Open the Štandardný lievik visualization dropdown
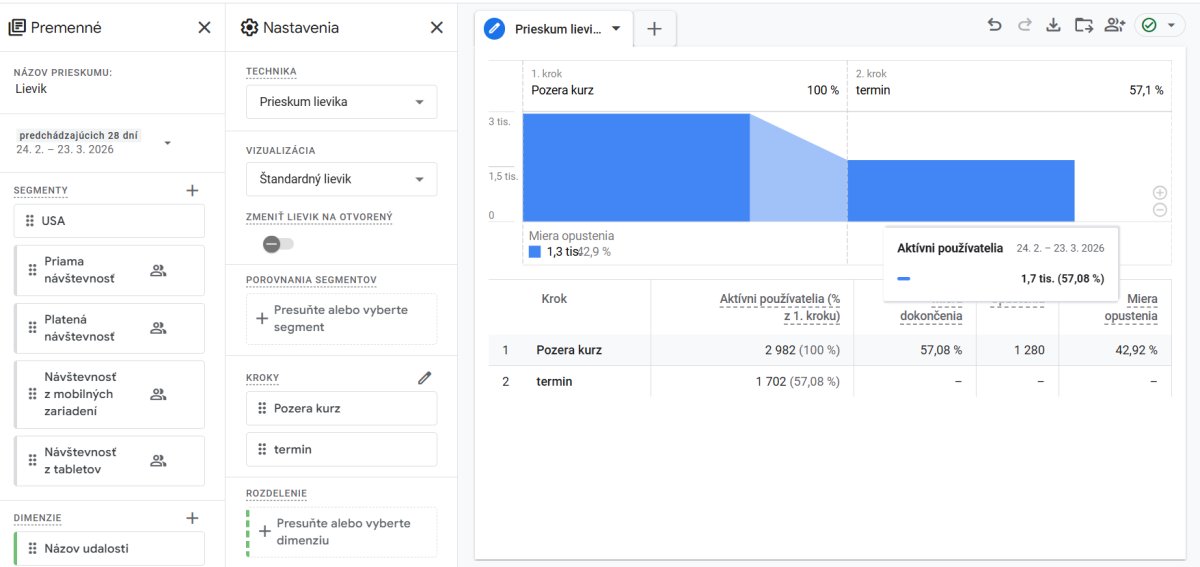This screenshot has height=567, width=1200. pos(342,179)
